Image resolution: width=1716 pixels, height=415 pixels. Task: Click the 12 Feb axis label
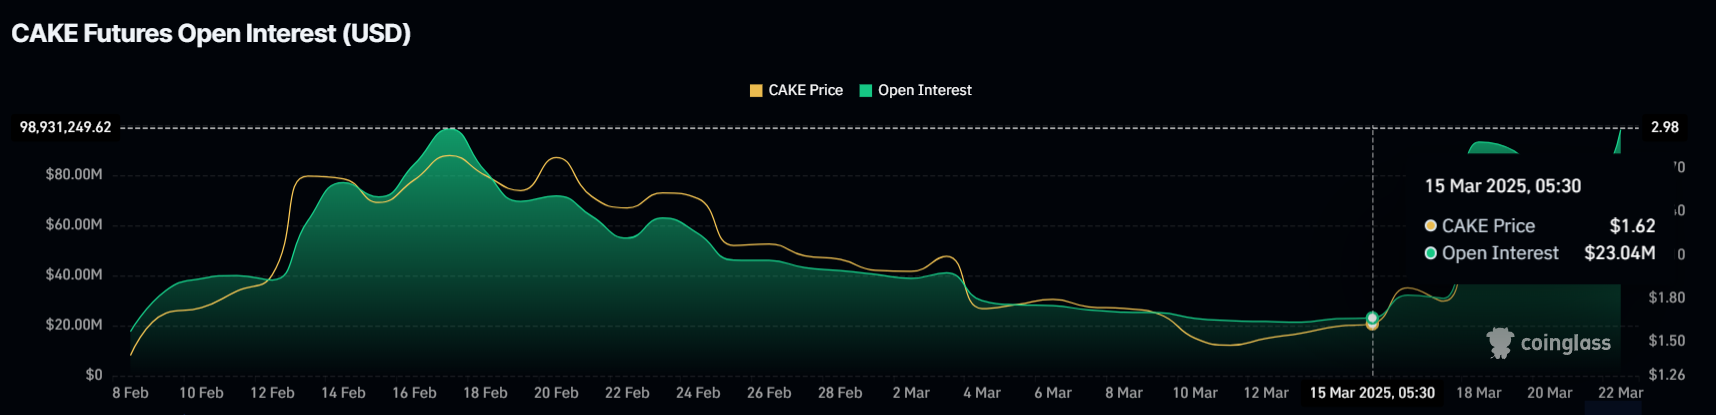tap(272, 393)
